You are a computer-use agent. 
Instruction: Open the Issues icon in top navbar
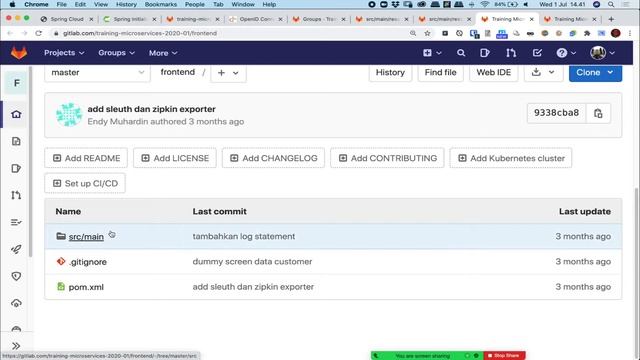pos(484,53)
